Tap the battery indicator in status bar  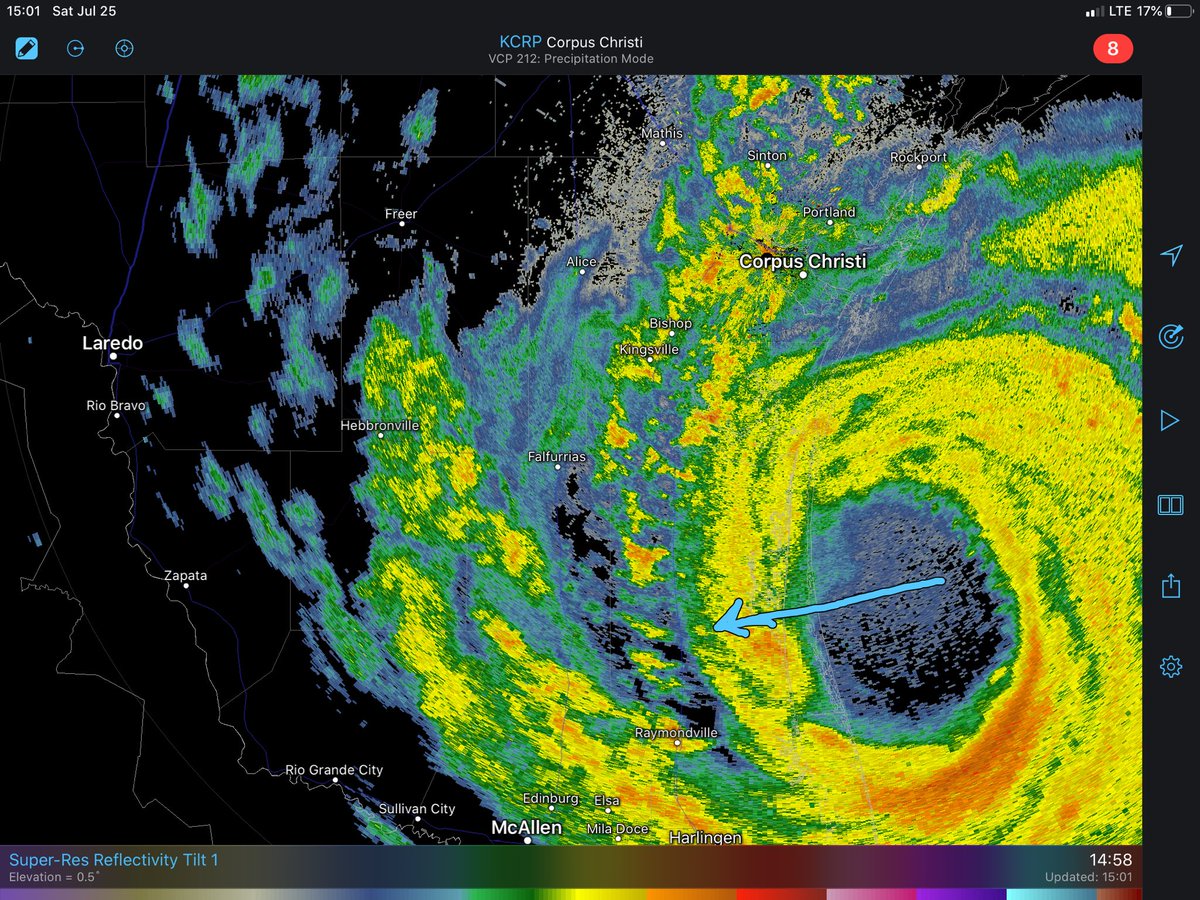(x=1177, y=12)
